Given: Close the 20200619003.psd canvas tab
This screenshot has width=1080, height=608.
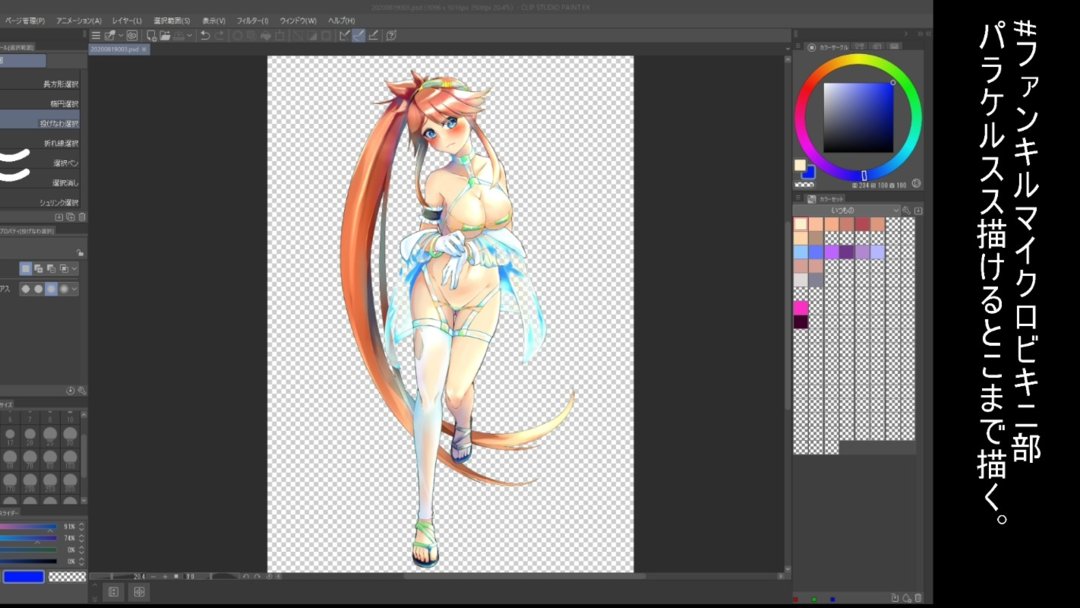Looking at the screenshot, I should pos(145,50).
